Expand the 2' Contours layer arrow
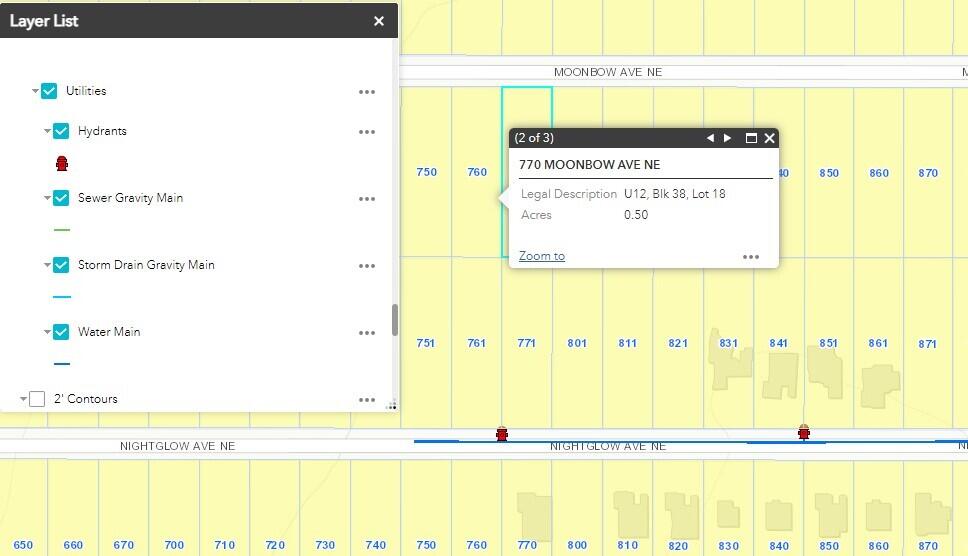This screenshot has width=968, height=556. coord(23,399)
